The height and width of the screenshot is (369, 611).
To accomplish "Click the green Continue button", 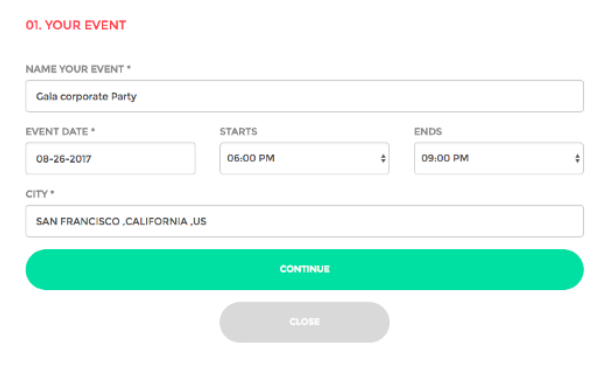I will point(304,269).
